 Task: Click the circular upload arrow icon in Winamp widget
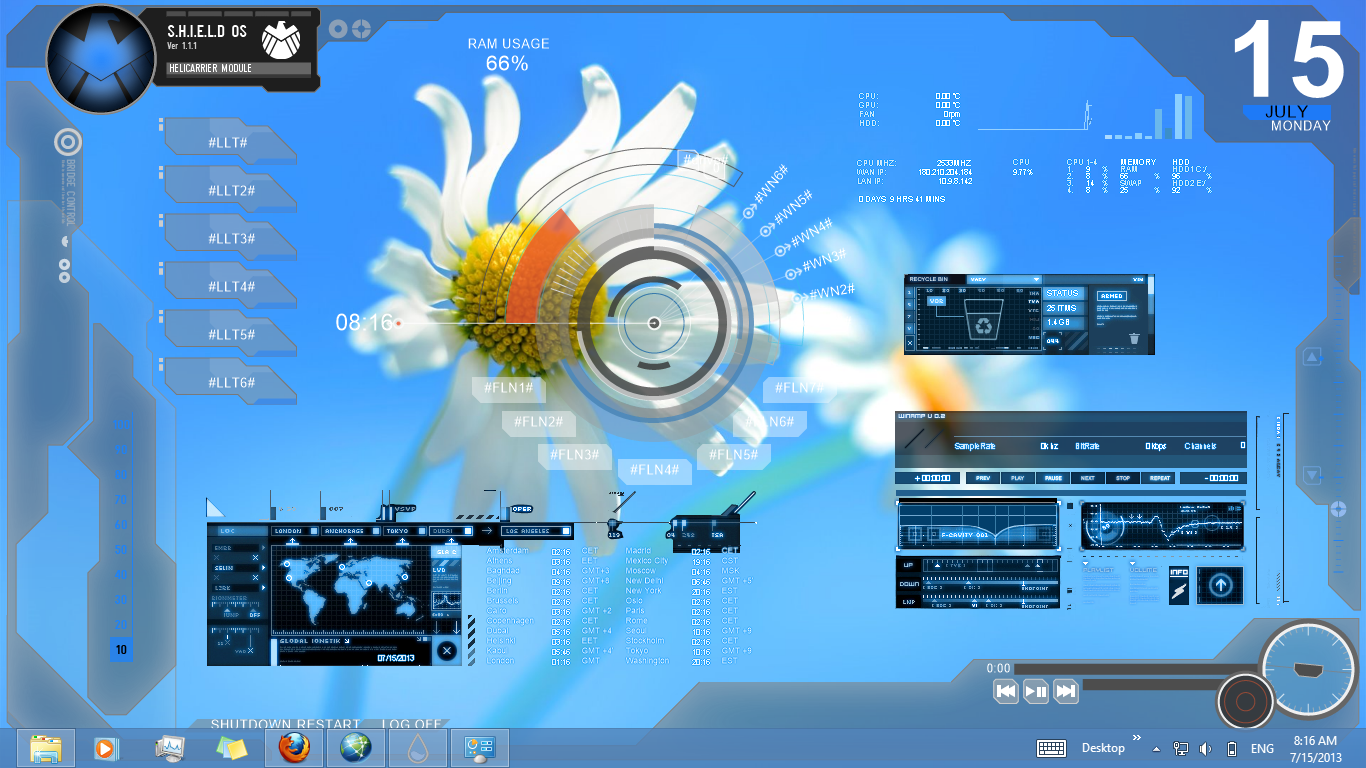click(1220, 586)
